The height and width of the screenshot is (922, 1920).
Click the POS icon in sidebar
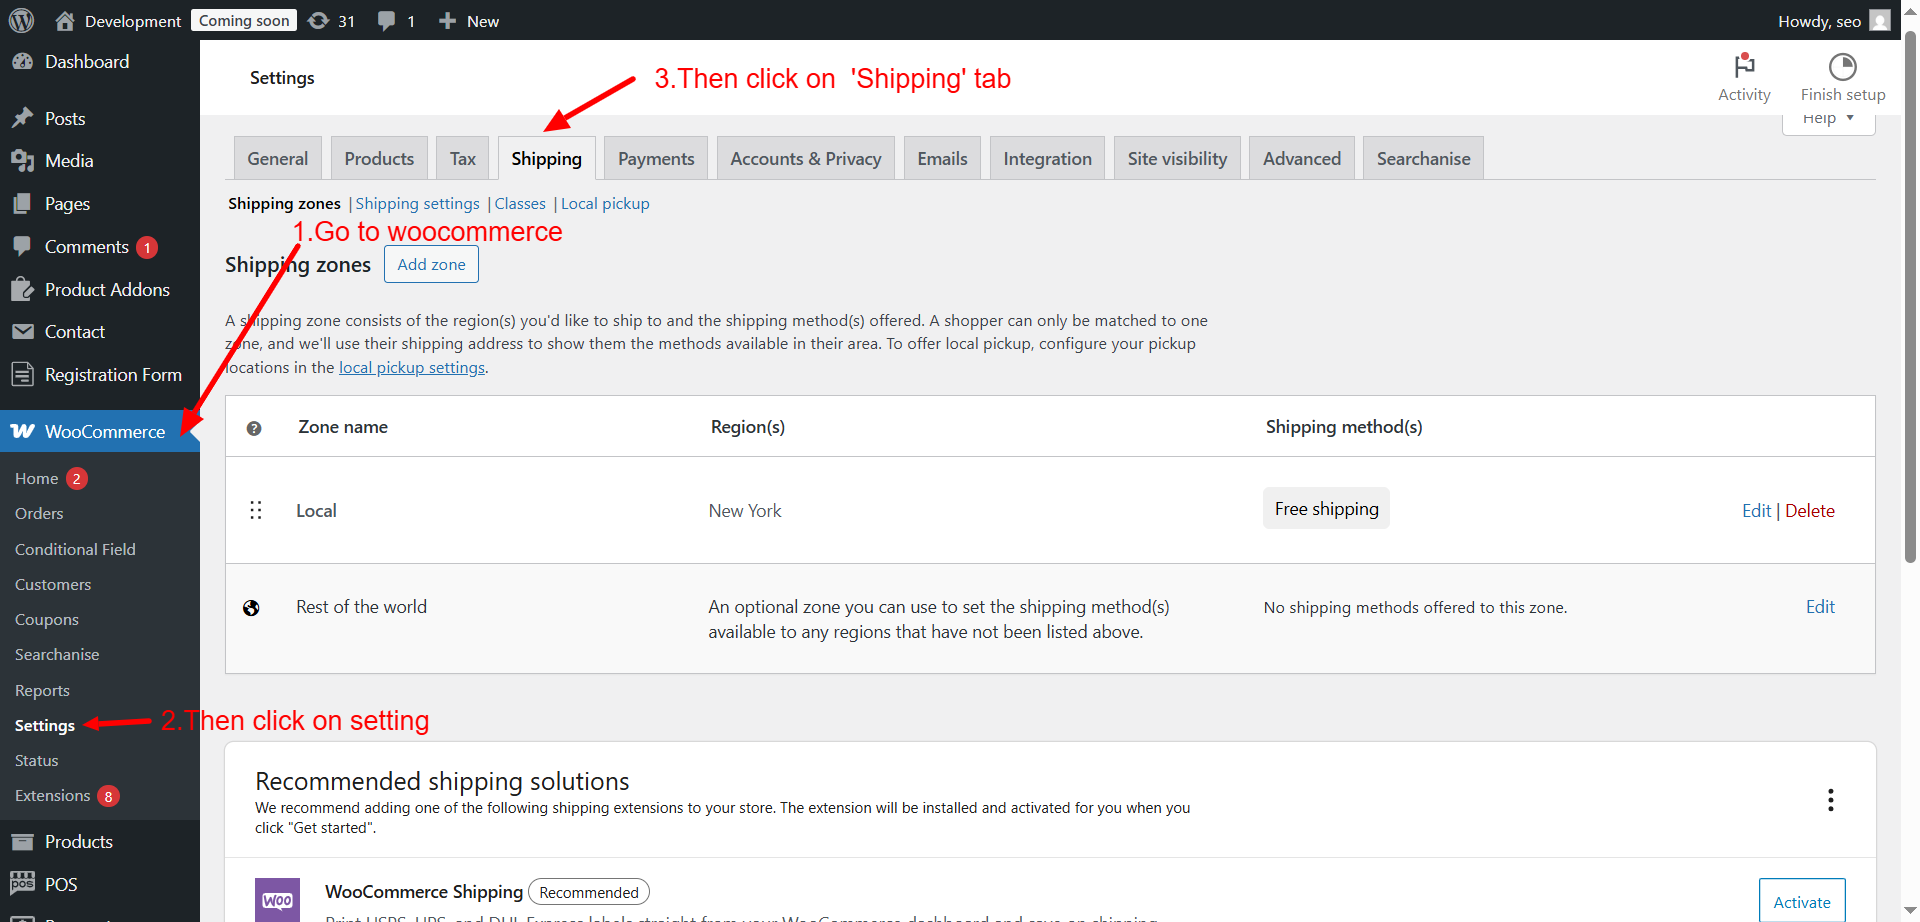pyautogui.click(x=22, y=884)
